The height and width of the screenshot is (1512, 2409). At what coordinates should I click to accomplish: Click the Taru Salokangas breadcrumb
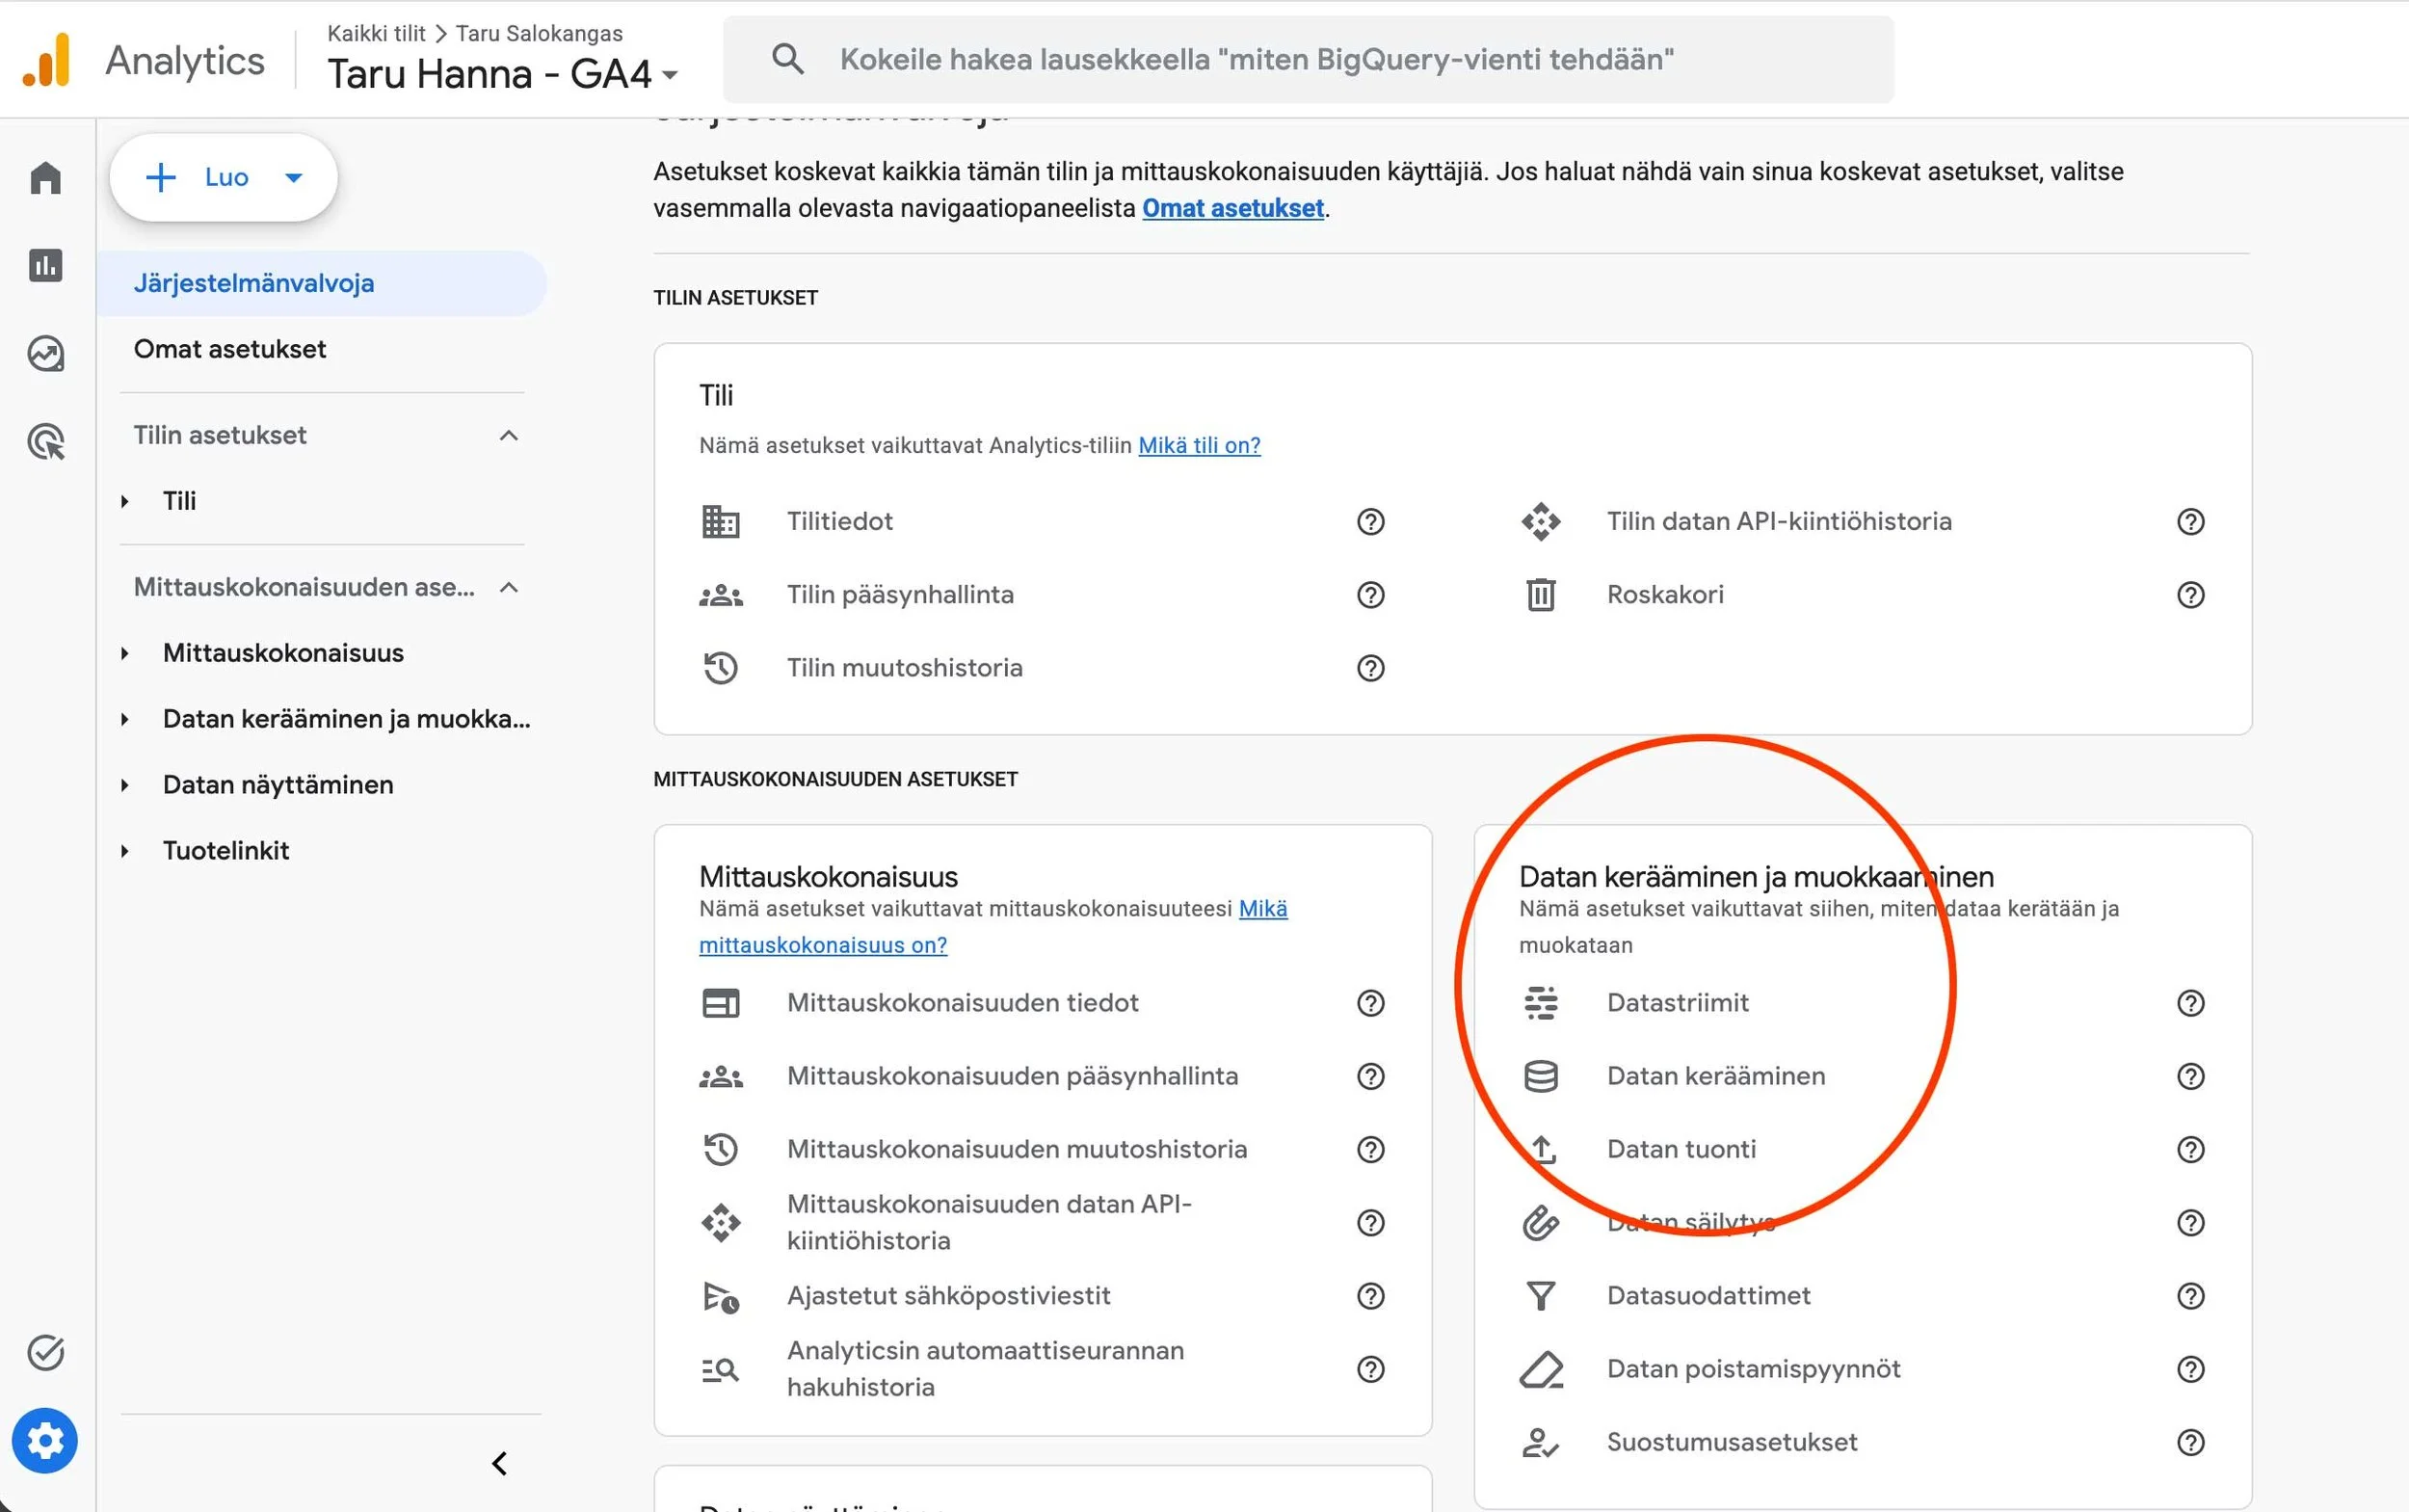[539, 33]
